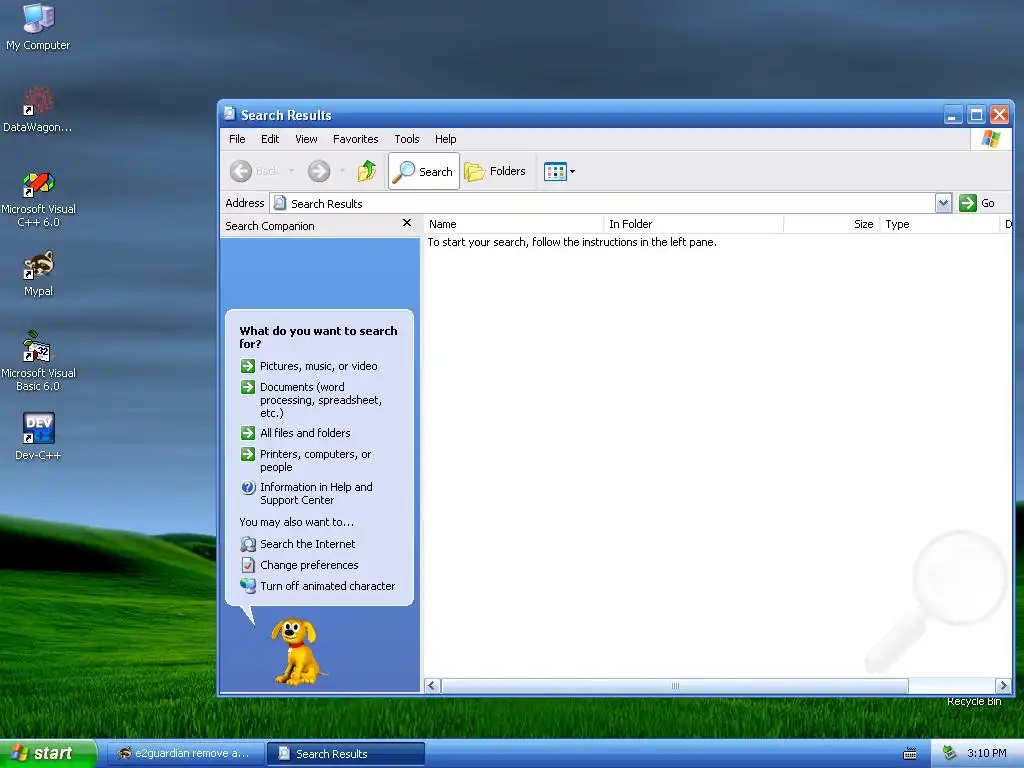The width and height of the screenshot is (1024, 768).
Task: Click the 3:10 PM clock
Action: point(987,754)
